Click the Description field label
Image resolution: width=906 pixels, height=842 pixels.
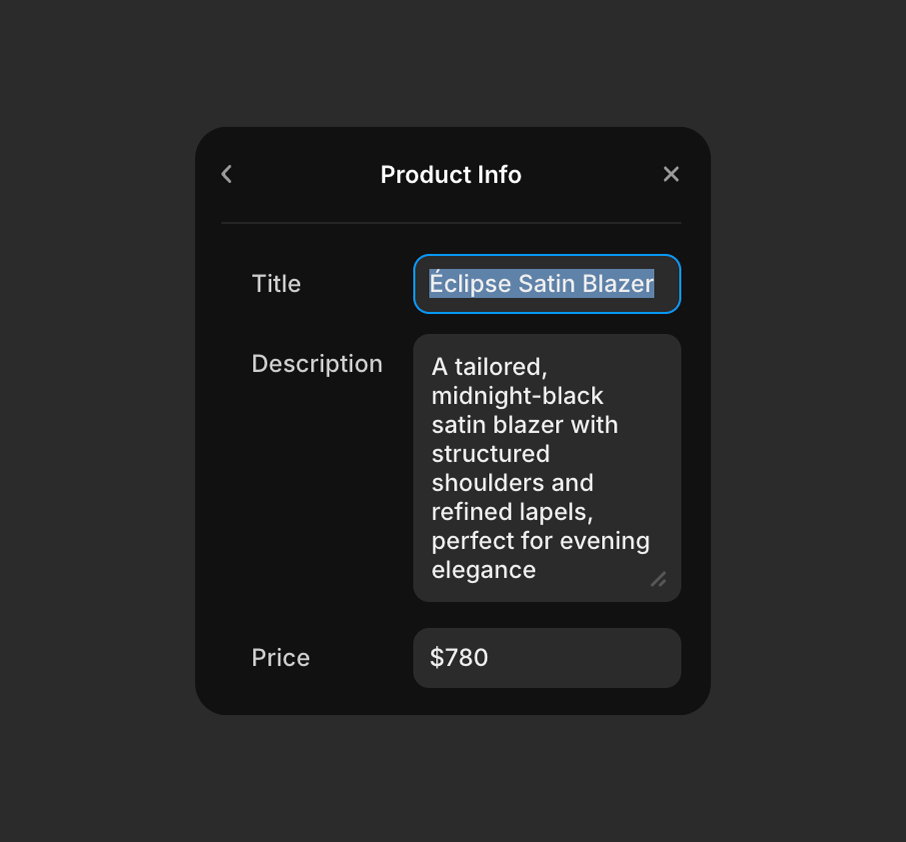point(317,364)
